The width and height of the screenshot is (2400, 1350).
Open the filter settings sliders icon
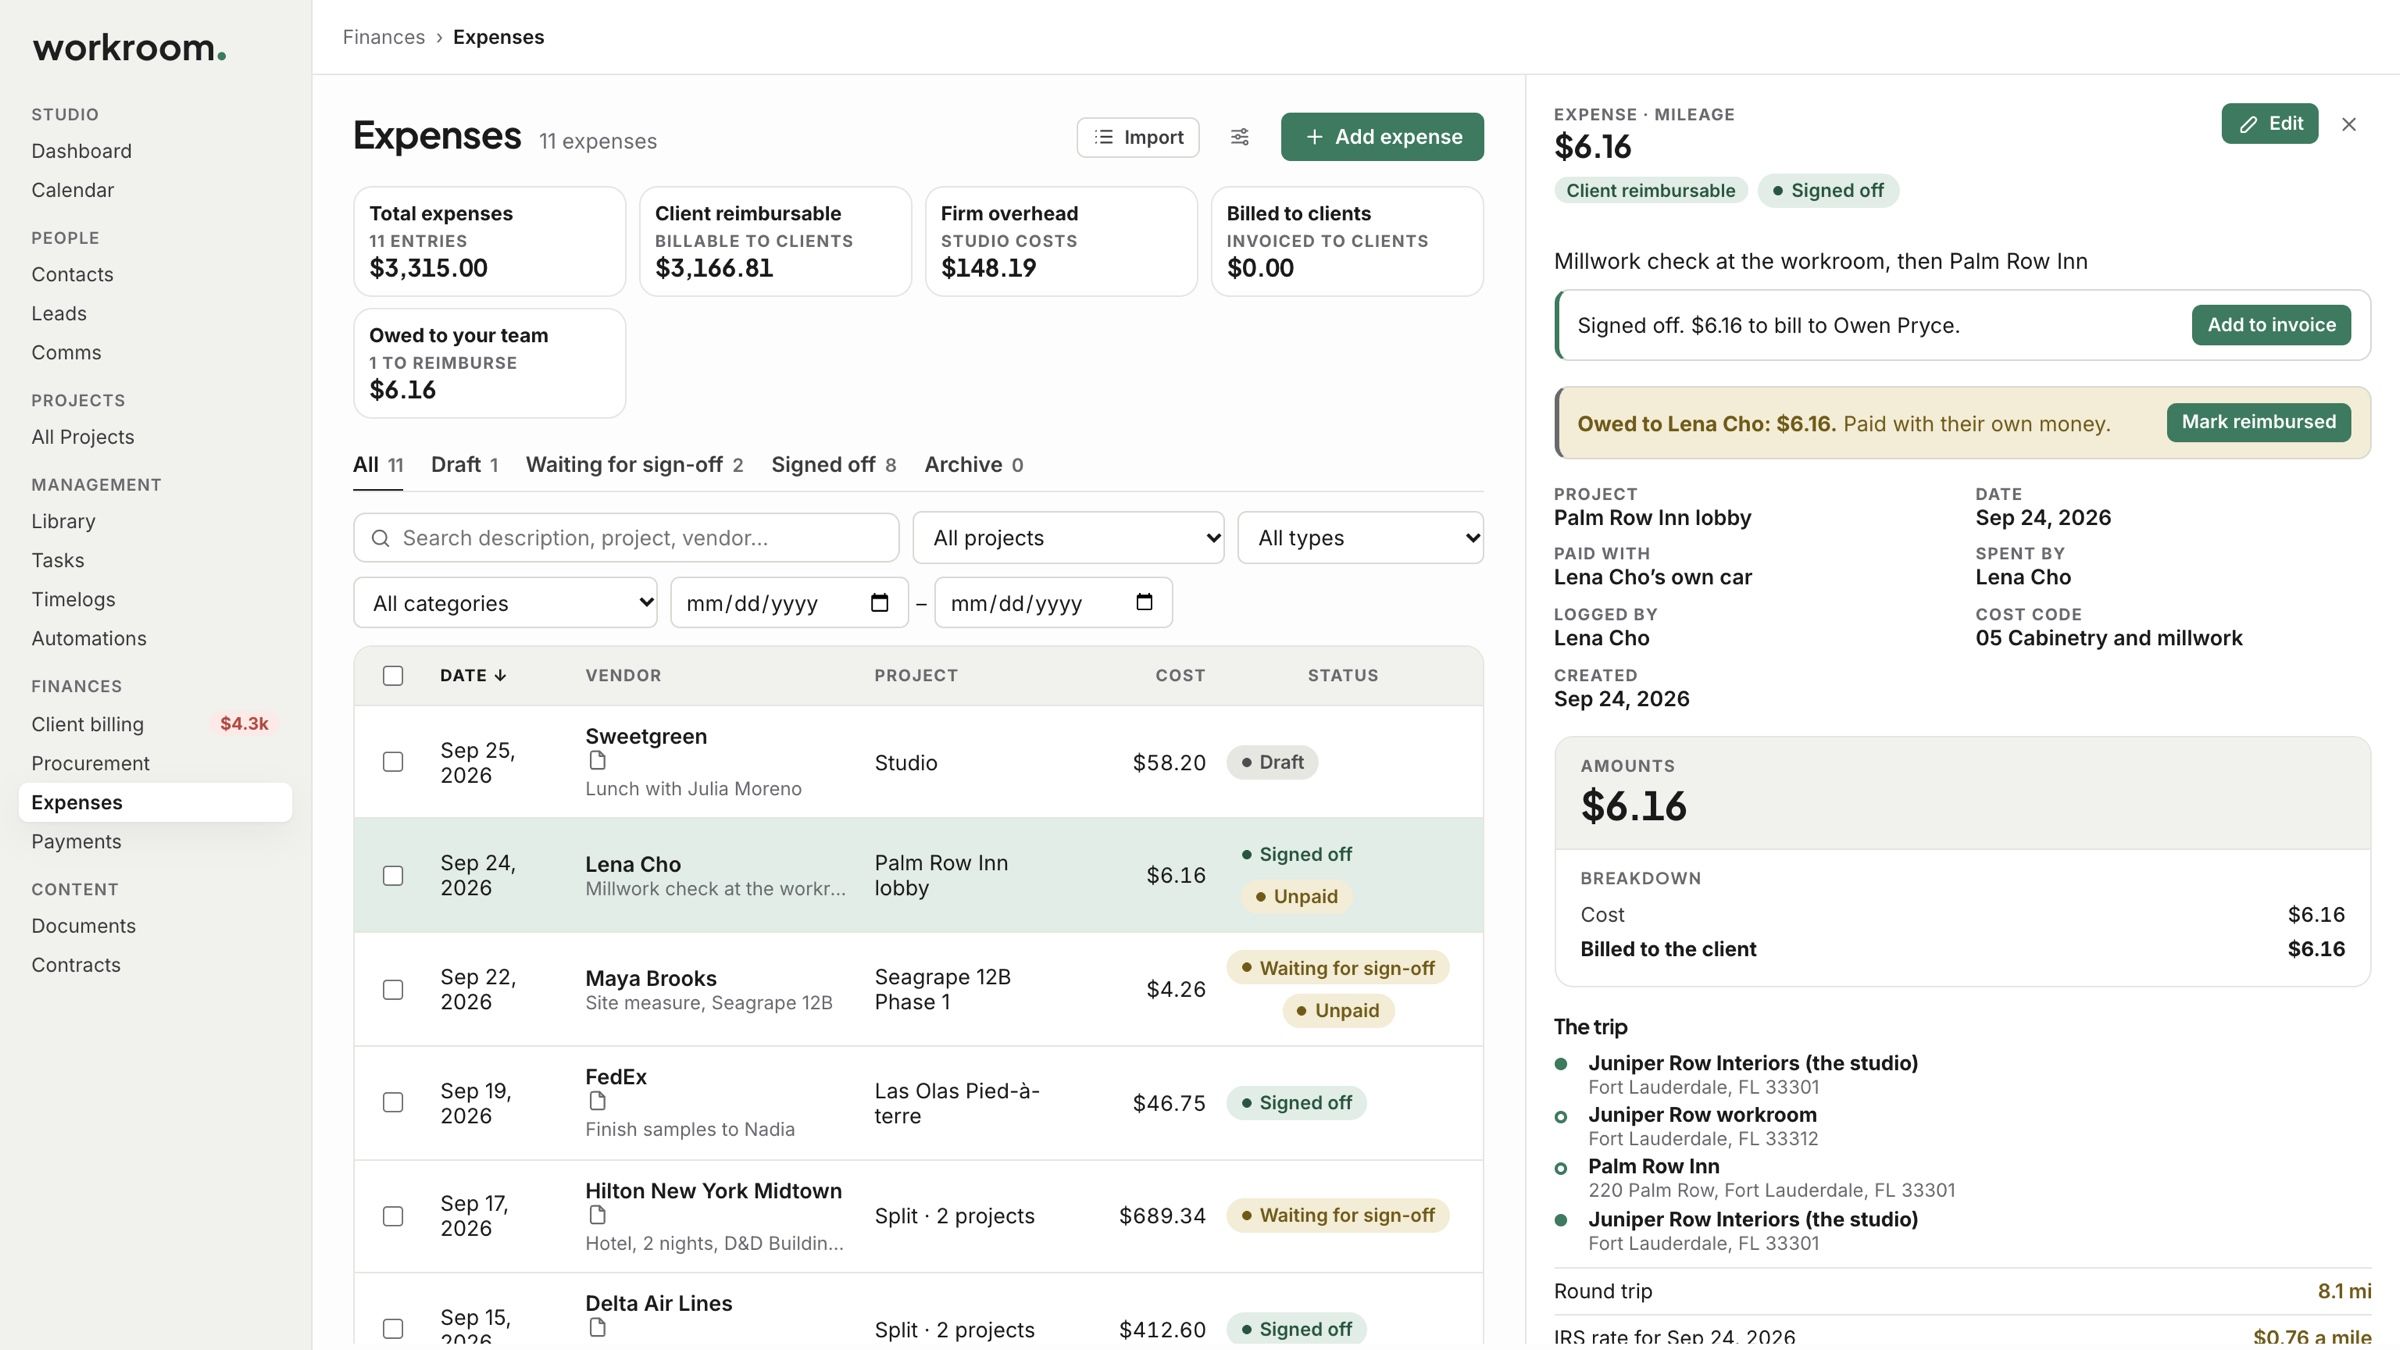coord(1240,137)
